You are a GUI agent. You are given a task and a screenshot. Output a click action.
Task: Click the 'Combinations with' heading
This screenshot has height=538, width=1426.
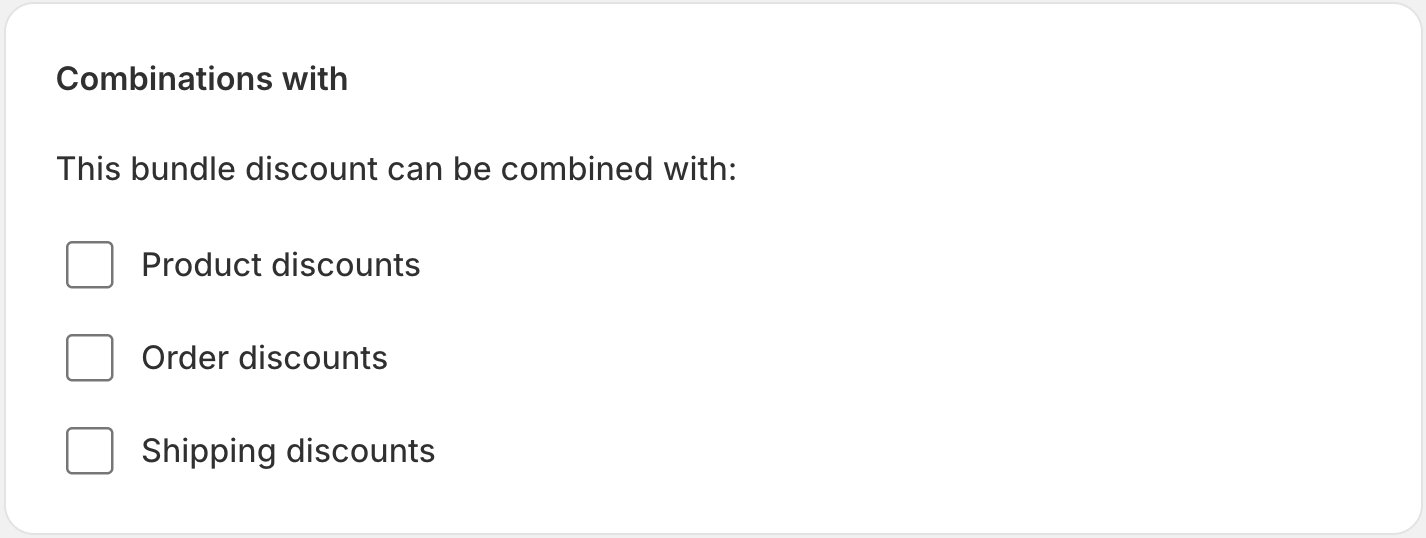point(202,79)
